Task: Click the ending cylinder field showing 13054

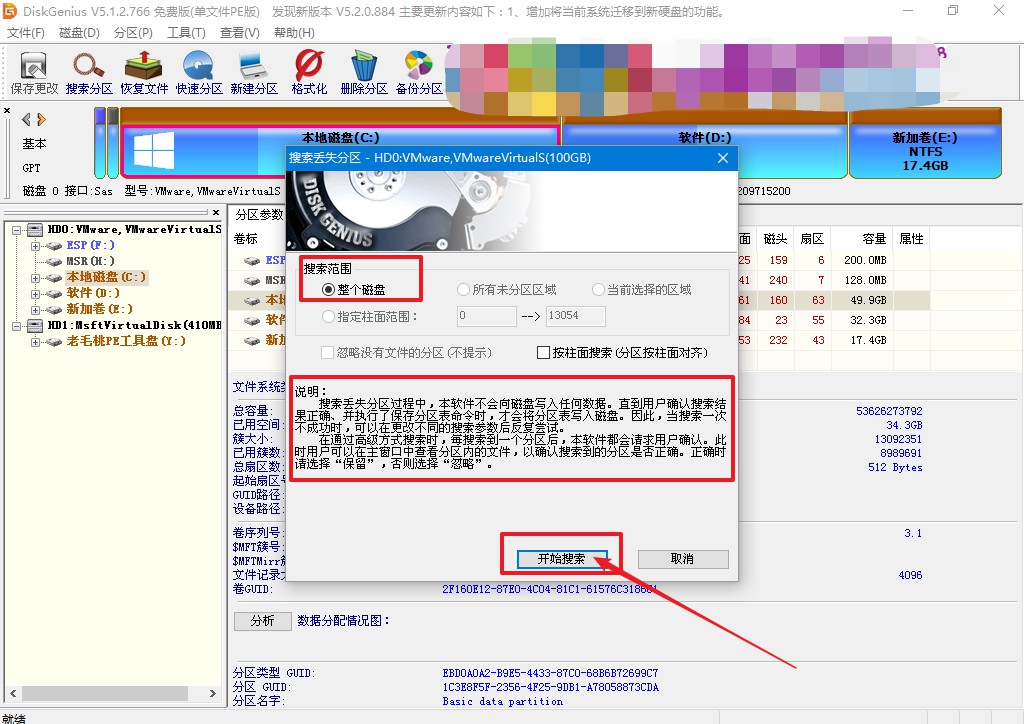Action: (x=575, y=316)
